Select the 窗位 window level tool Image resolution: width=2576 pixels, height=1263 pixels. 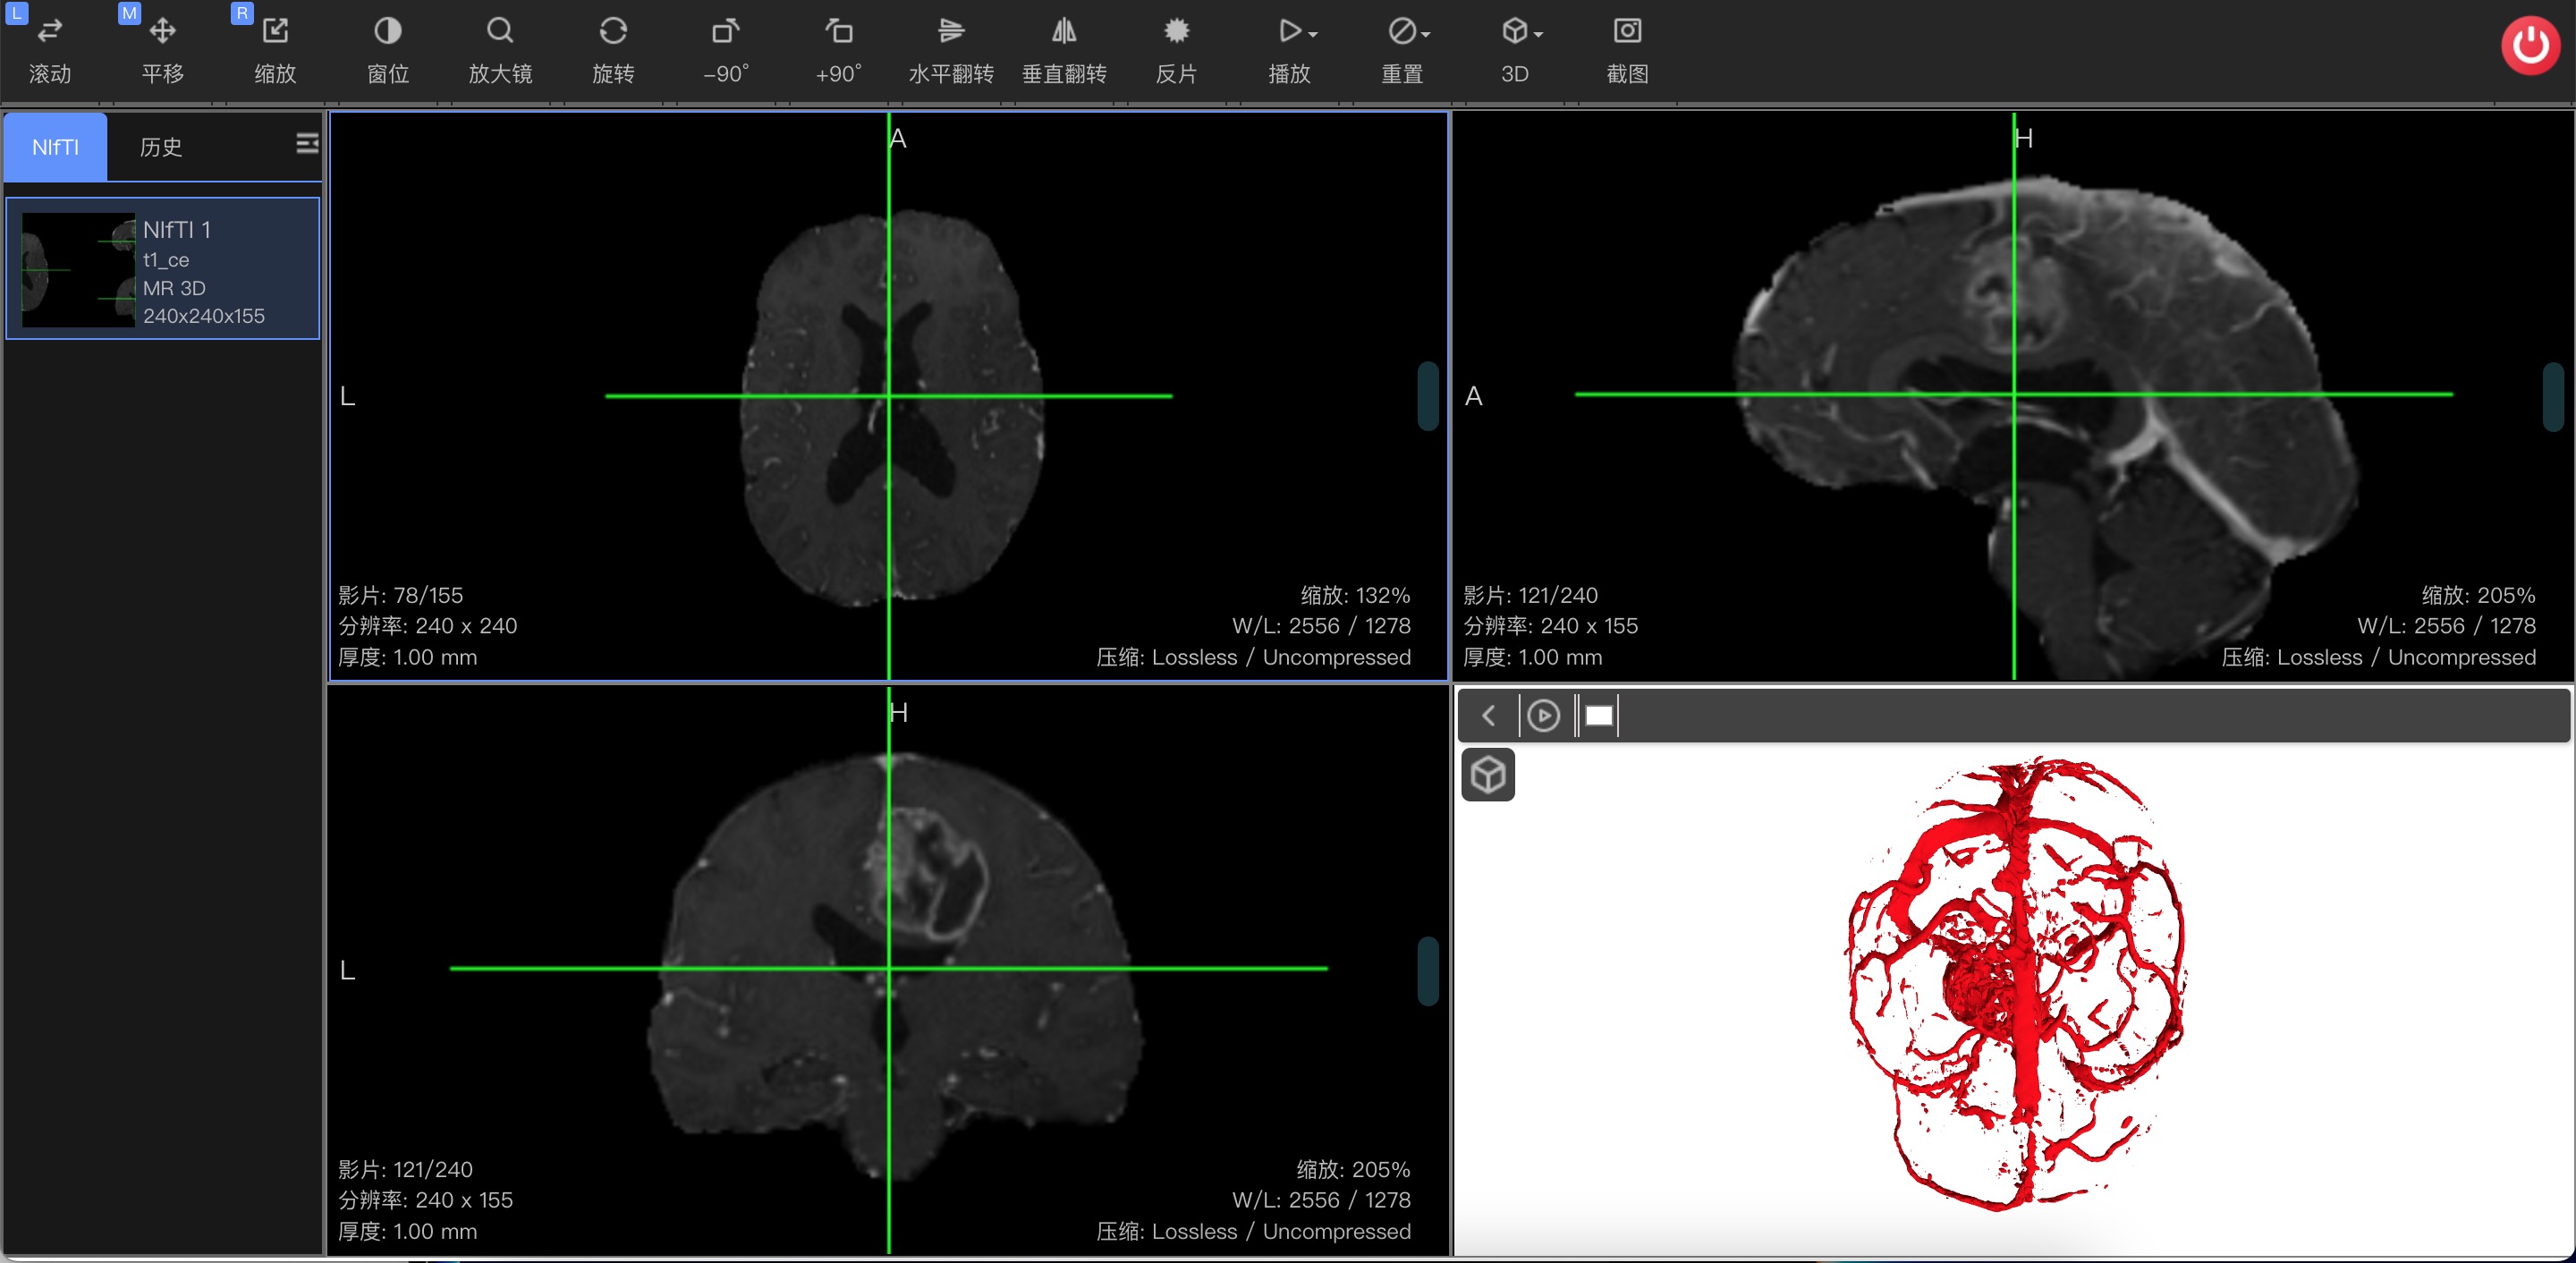coord(388,50)
